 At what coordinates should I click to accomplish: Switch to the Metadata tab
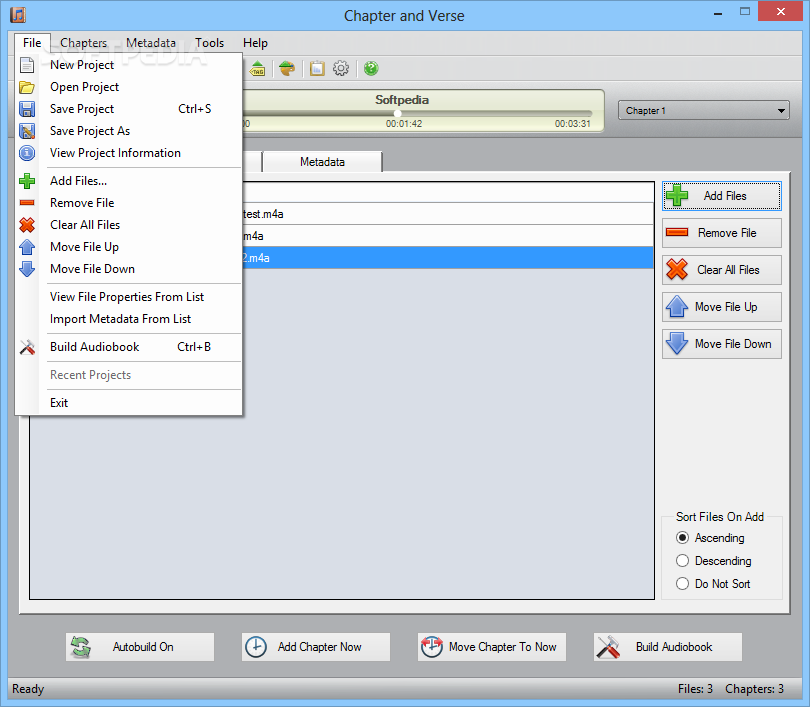[x=322, y=162]
